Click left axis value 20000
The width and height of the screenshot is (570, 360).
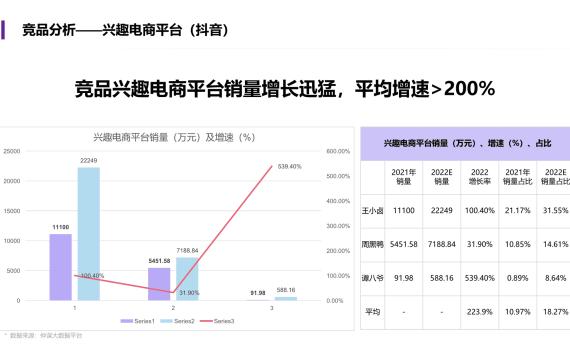pyautogui.click(x=12, y=181)
